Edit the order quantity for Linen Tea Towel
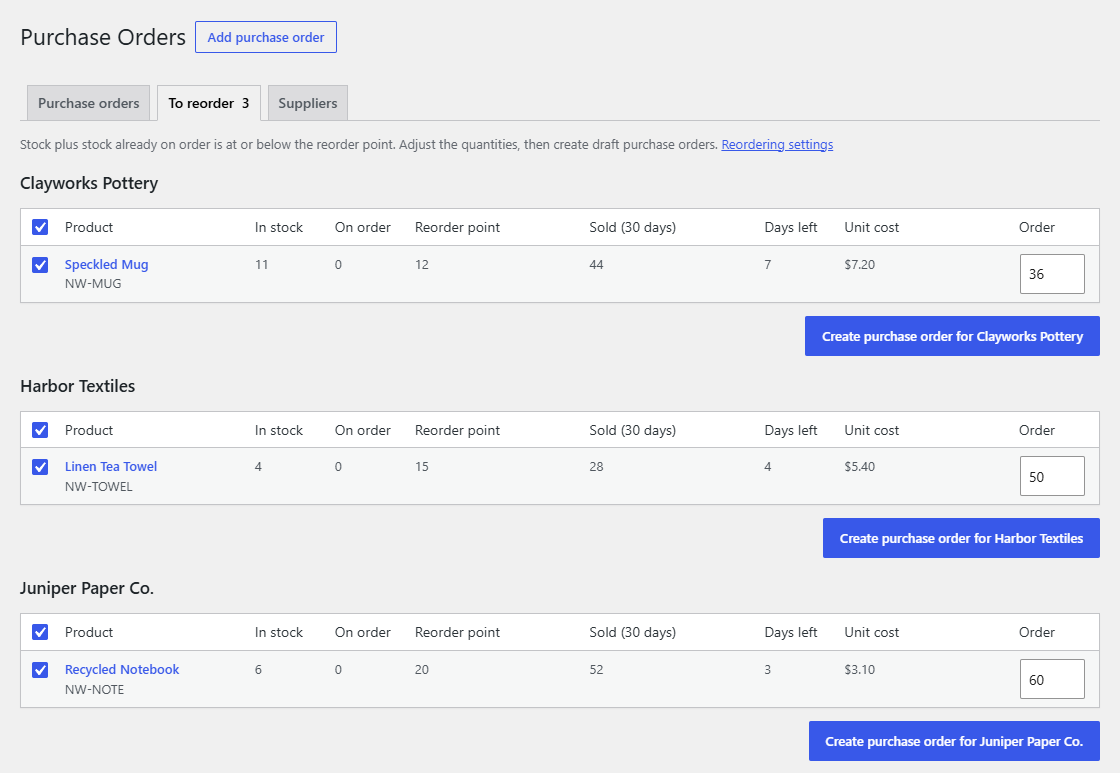Viewport: 1120px width, 773px height. [1052, 477]
